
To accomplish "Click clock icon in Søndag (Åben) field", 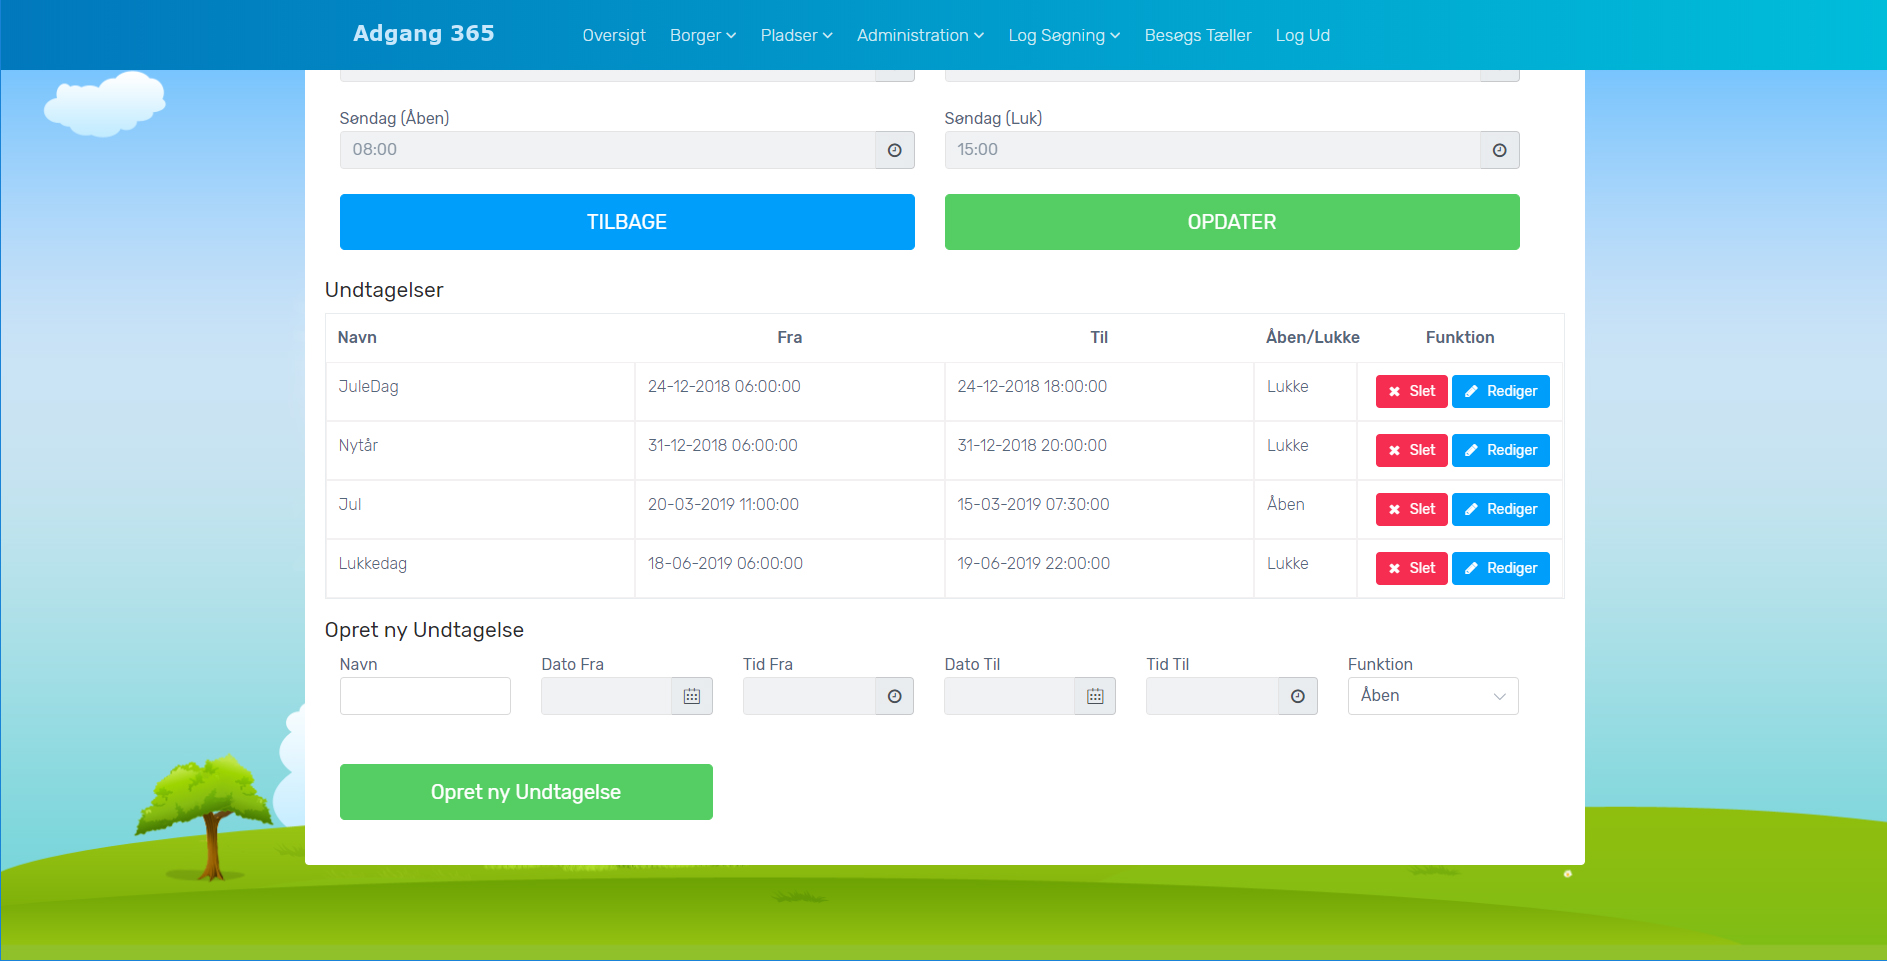I will 894,150.
